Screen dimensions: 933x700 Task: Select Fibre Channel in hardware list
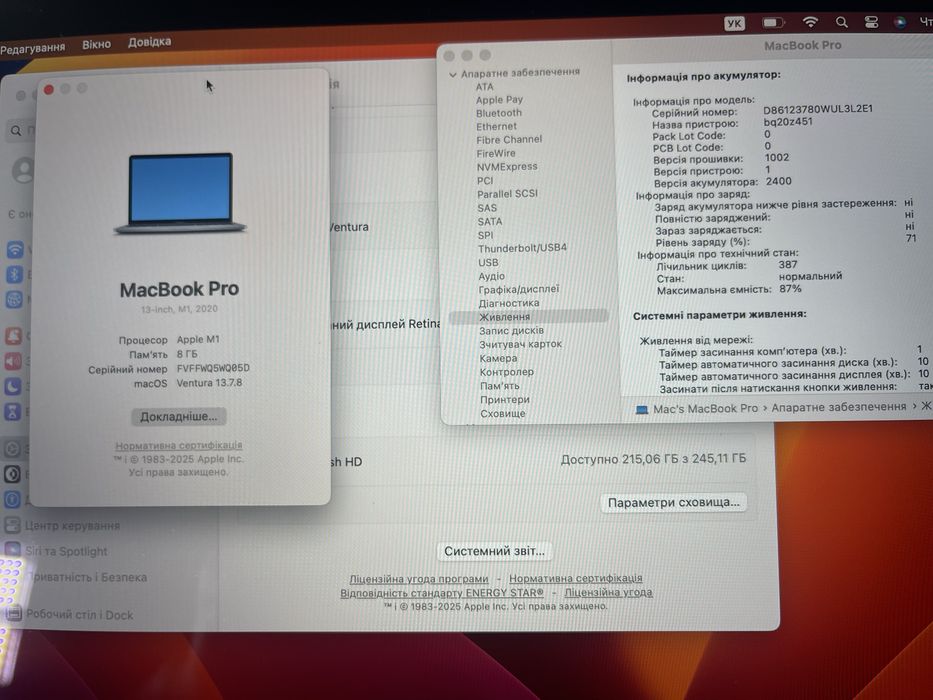[x=509, y=140]
